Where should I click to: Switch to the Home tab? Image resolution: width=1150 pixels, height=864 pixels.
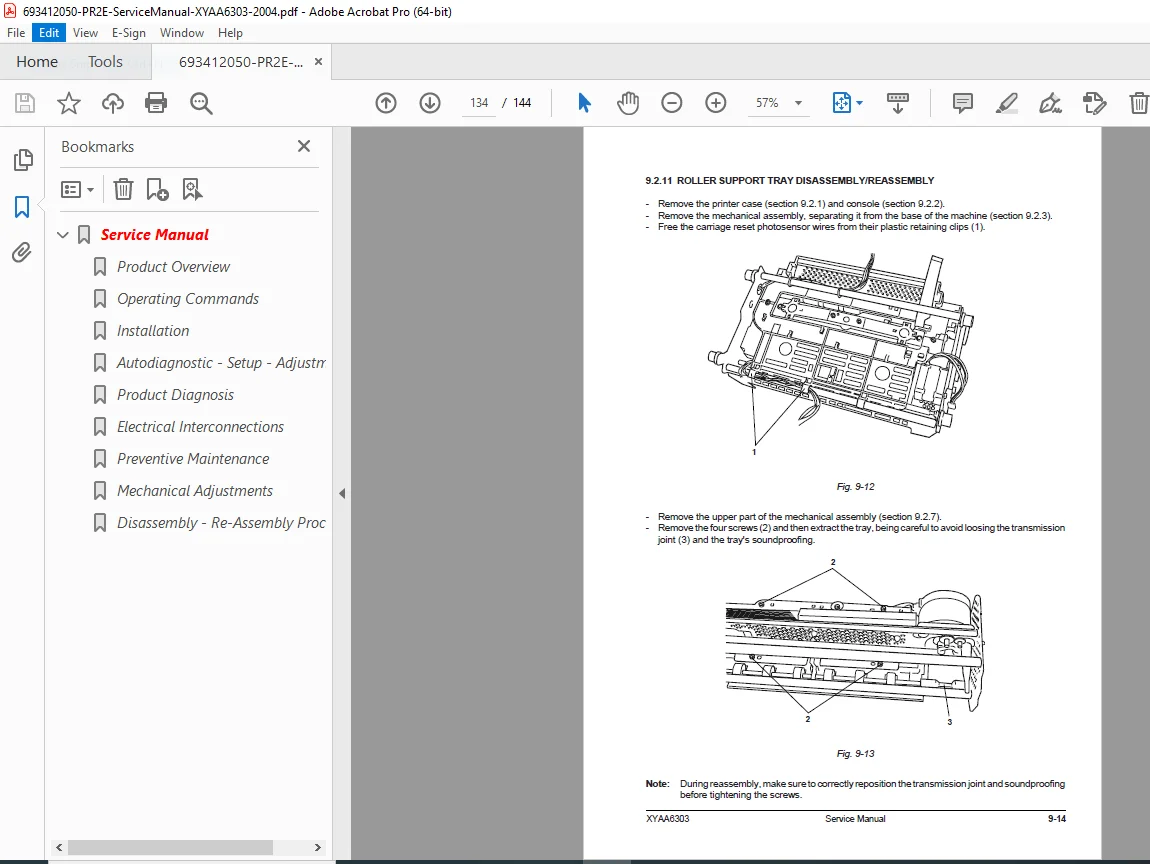pos(37,62)
